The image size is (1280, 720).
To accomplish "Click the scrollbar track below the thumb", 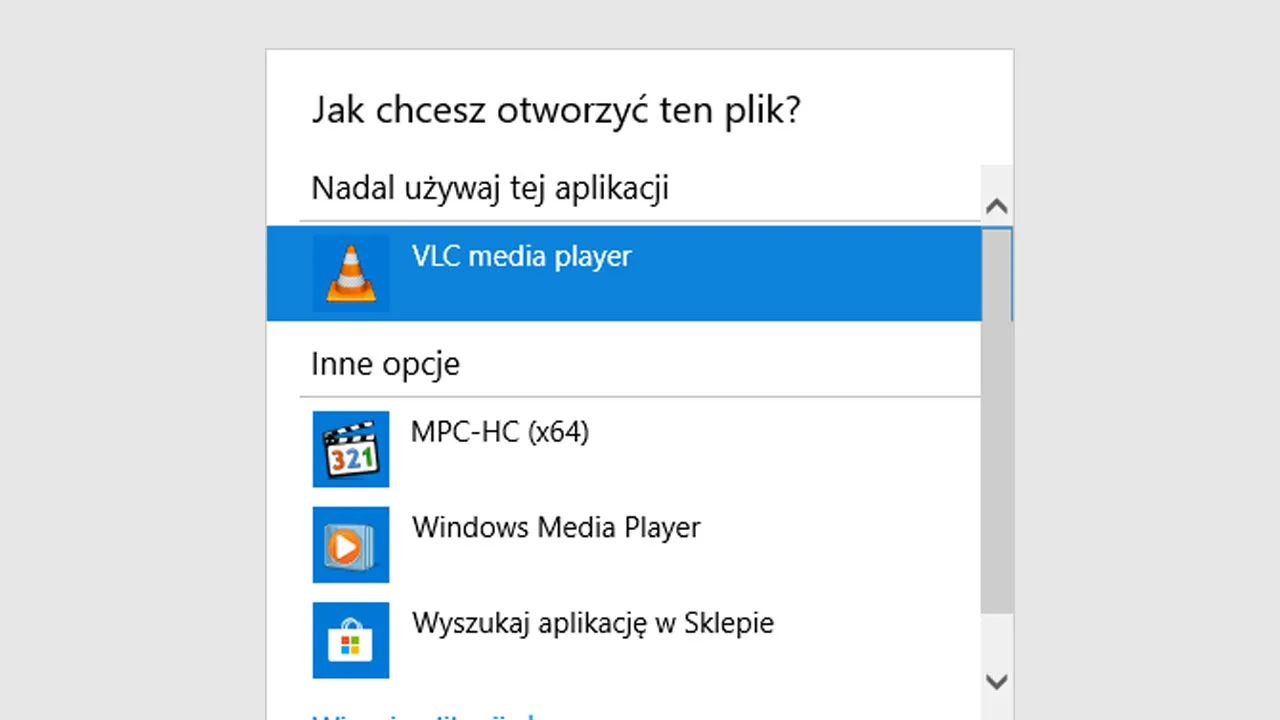I will point(996,640).
